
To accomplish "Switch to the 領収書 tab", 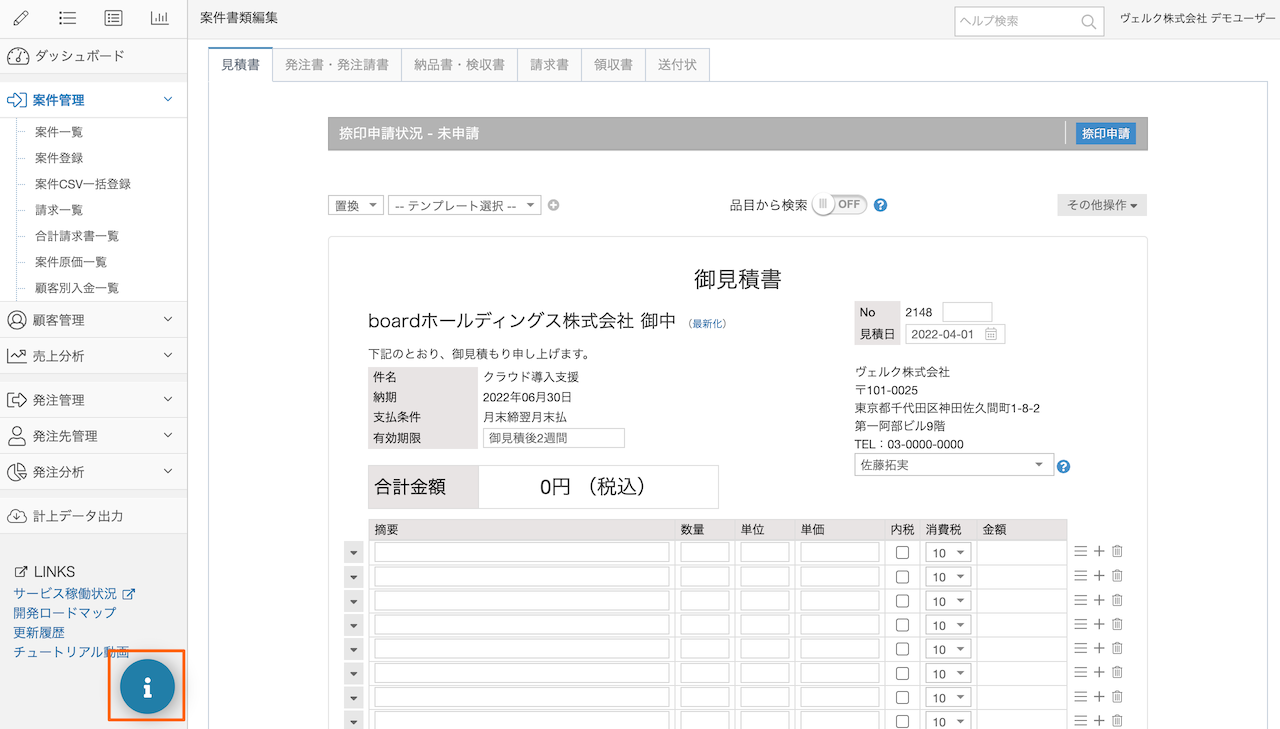I will point(613,65).
